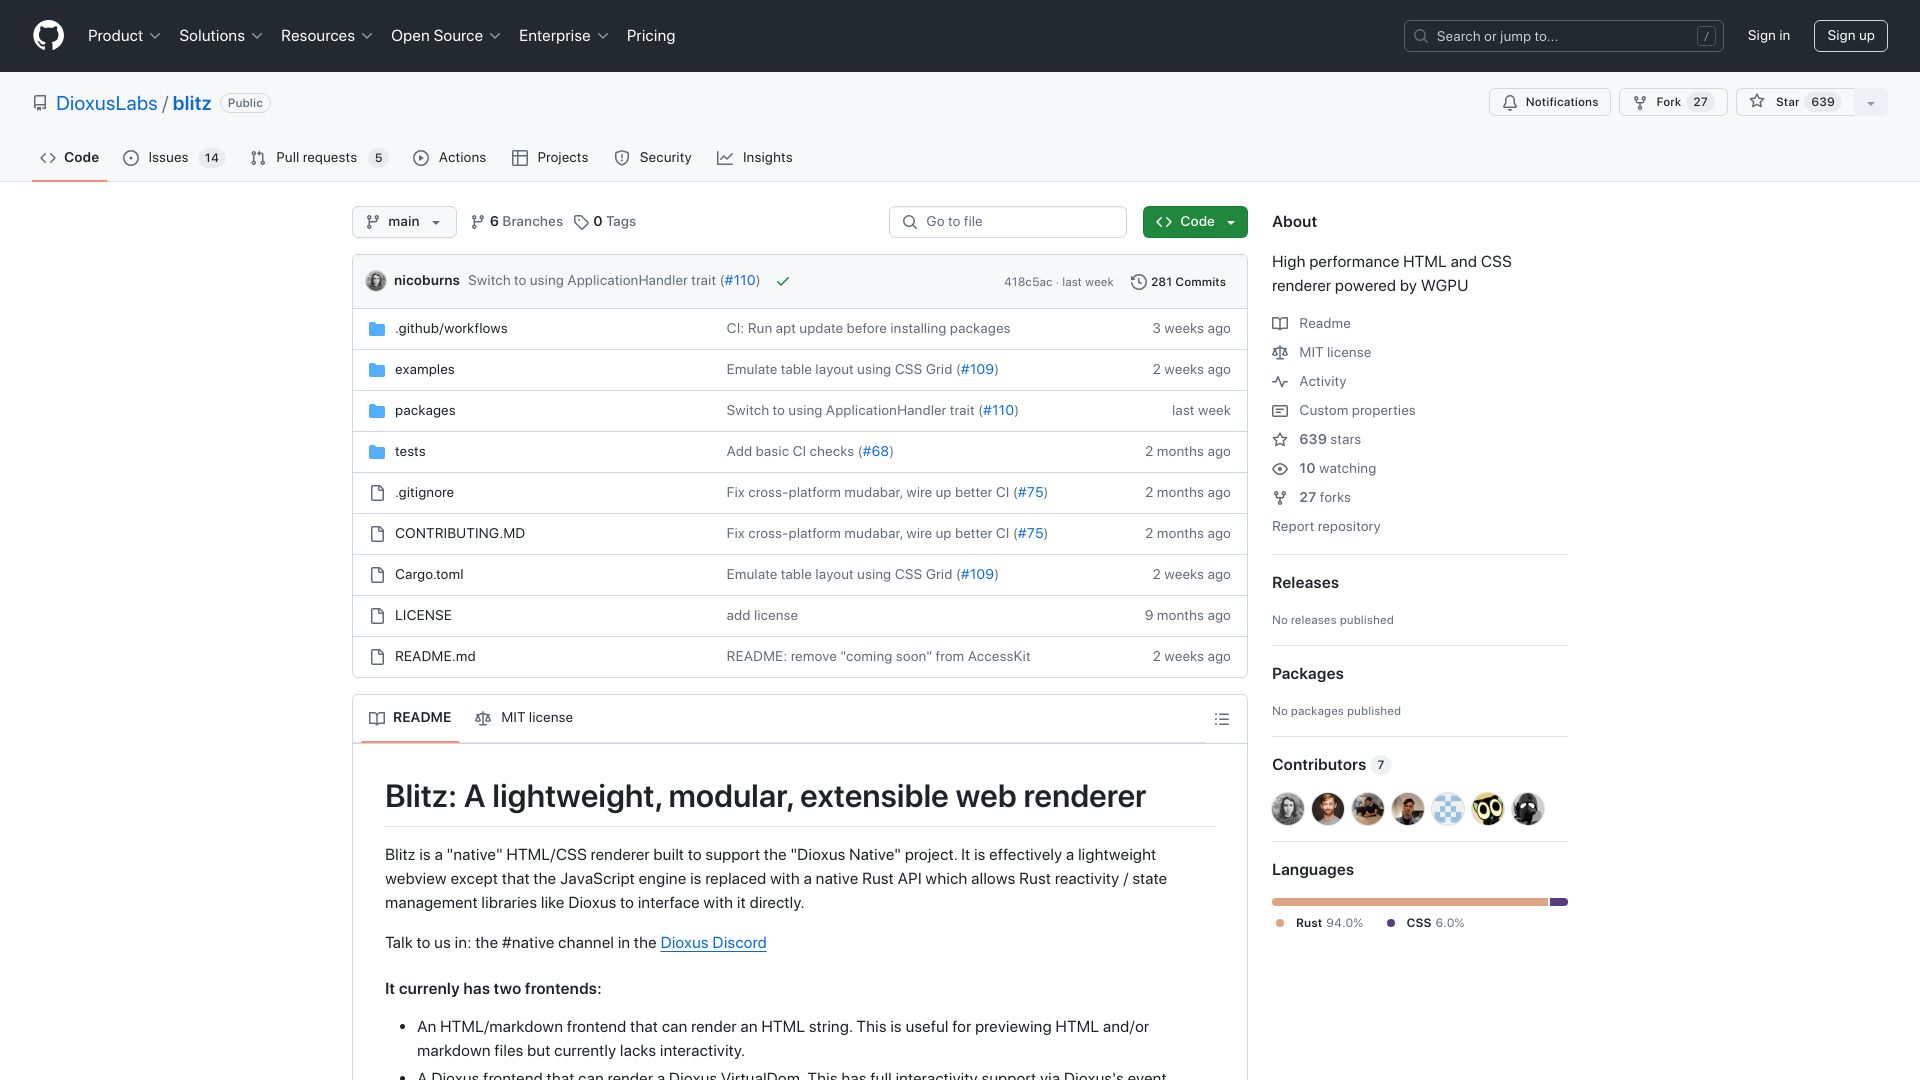This screenshot has width=1920, height=1080.
Task: Open the examples folder
Action: [x=424, y=370]
